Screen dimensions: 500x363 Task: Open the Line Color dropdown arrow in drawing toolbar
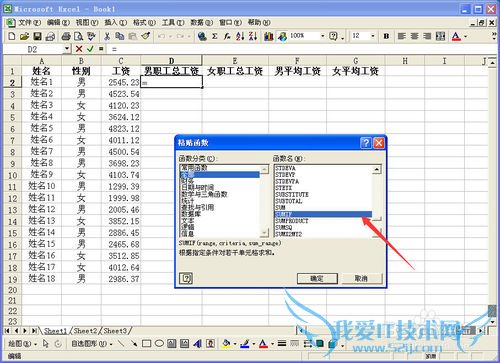point(254,343)
